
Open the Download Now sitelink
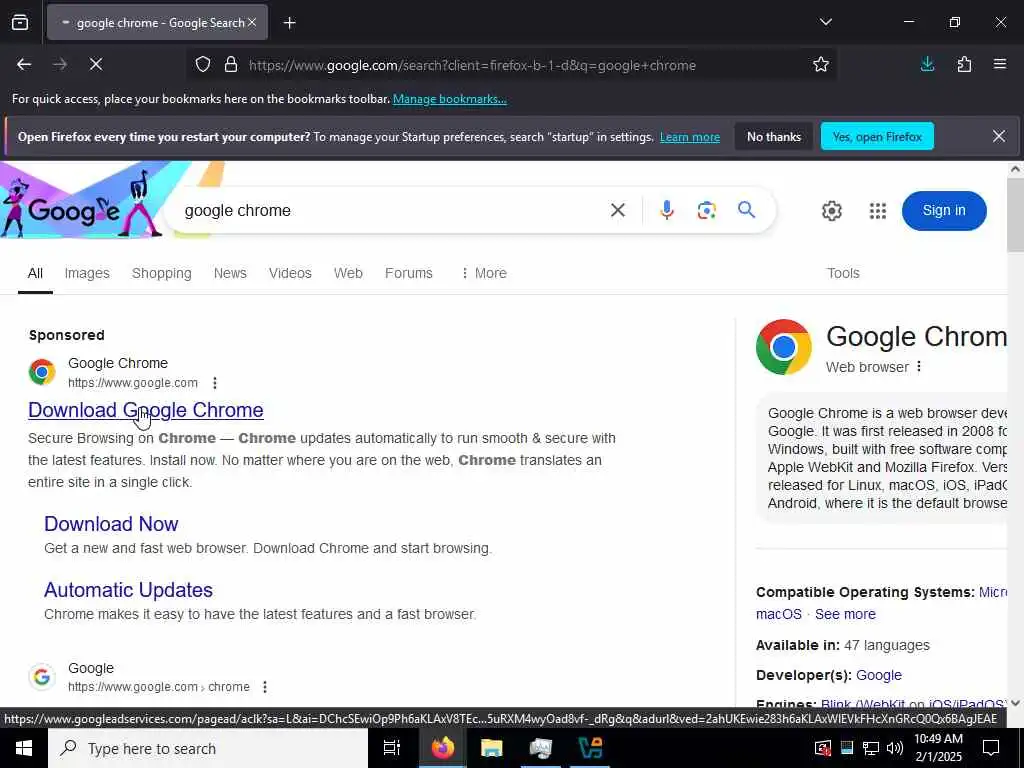pyautogui.click(x=111, y=524)
